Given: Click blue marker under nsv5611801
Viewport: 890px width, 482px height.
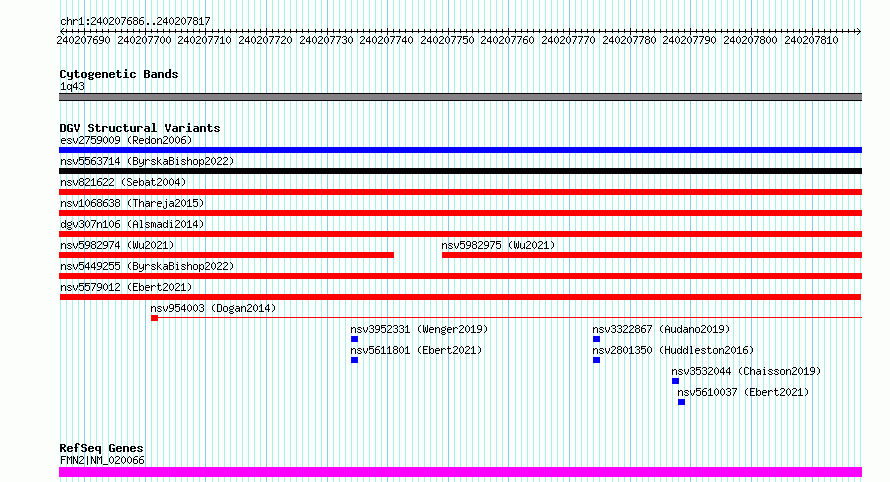Looking at the screenshot, I should coord(355,360).
